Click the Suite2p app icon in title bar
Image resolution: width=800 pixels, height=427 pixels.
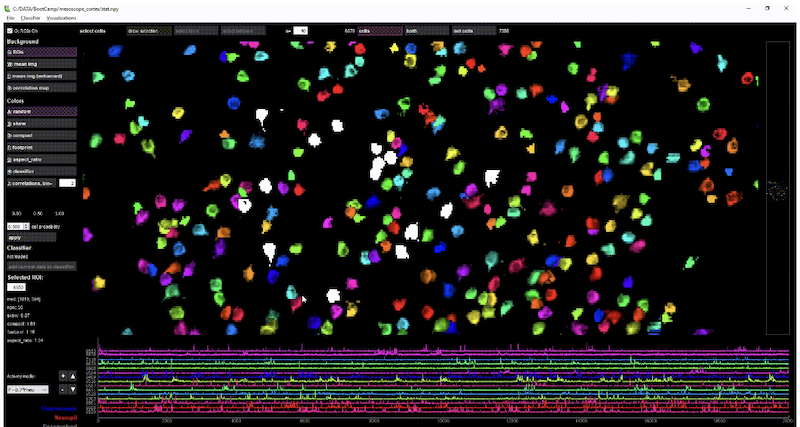coord(7,7)
